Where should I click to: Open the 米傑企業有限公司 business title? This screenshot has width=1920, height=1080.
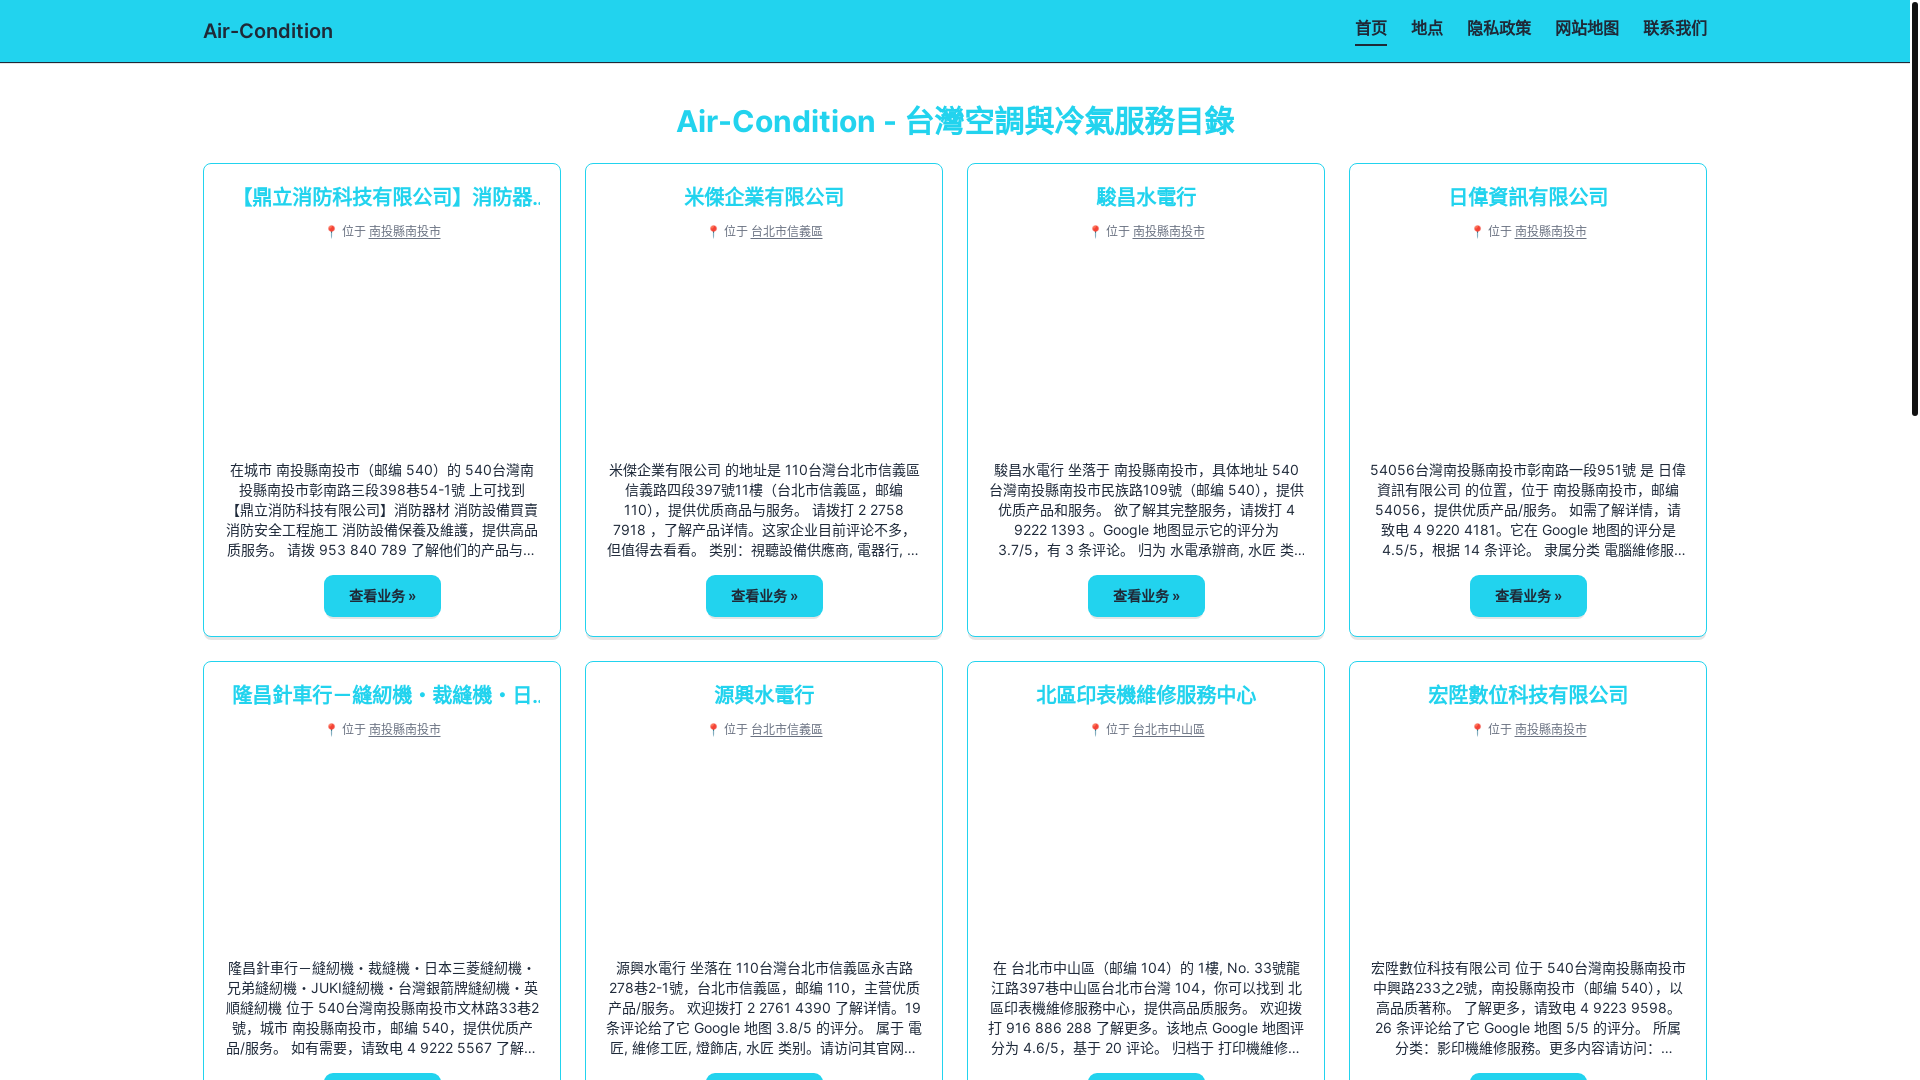click(x=764, y=197)
